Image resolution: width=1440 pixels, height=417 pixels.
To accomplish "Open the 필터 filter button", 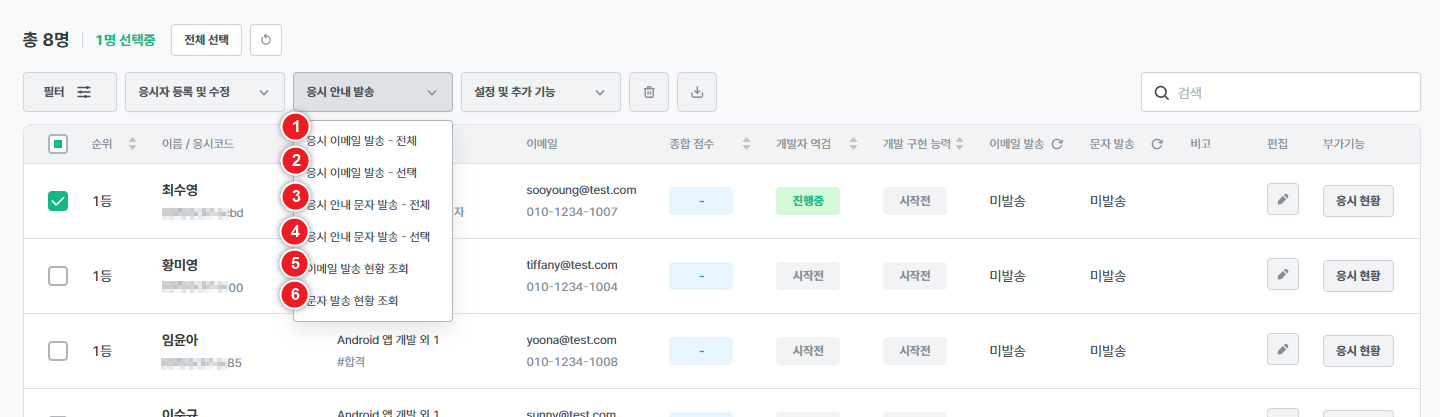I will click(x=69, y=92).
